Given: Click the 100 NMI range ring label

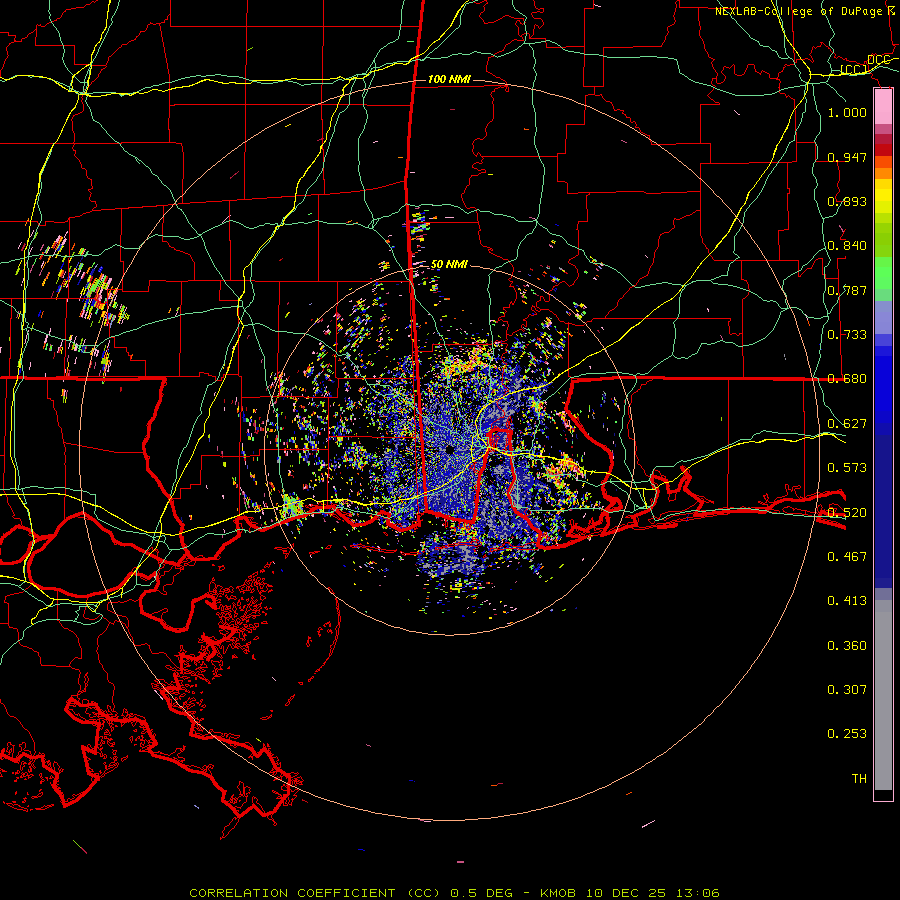Looking at the screenshot, I should click(449, 79).
